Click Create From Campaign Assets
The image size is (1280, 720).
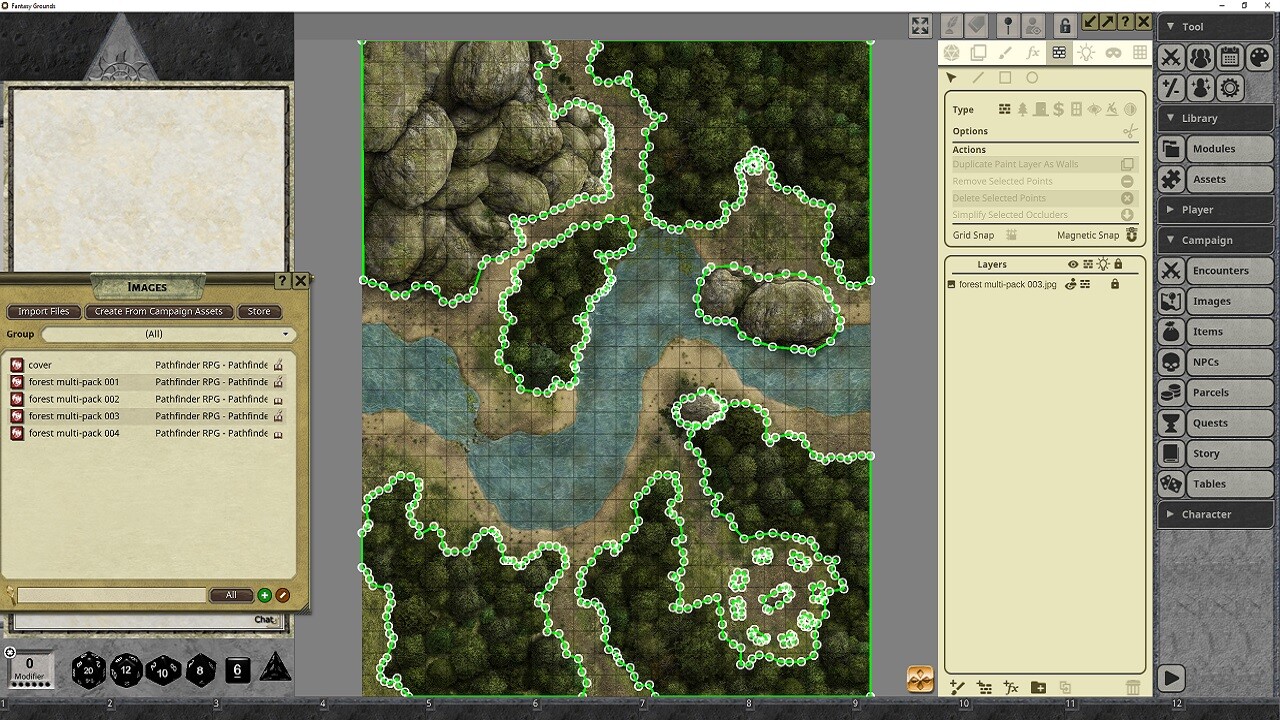159,311
